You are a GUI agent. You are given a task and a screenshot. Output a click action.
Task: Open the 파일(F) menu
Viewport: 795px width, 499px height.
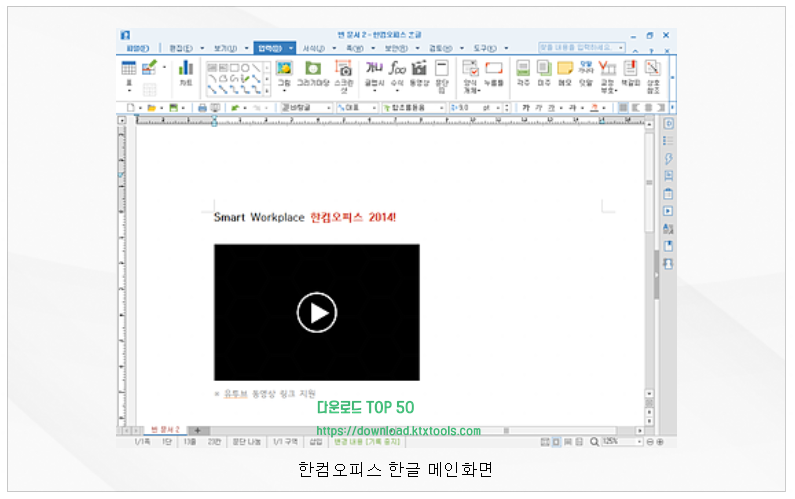tap(137, 48)
